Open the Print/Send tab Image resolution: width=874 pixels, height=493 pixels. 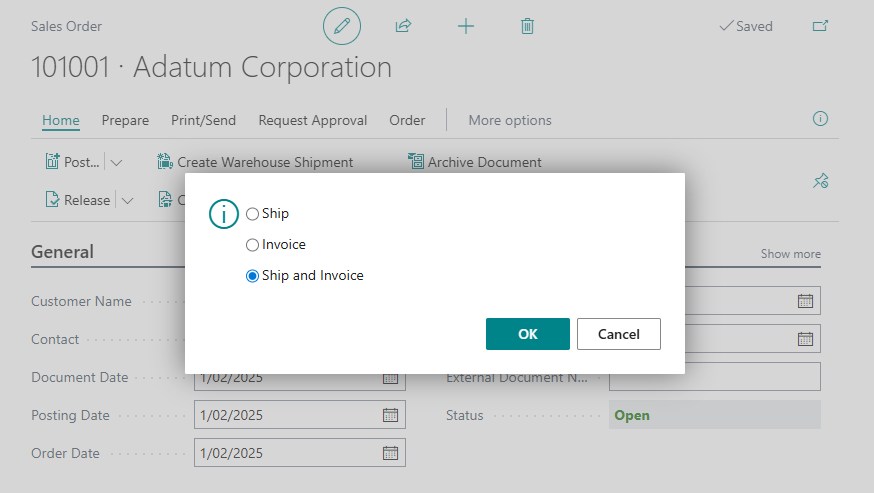203,120
